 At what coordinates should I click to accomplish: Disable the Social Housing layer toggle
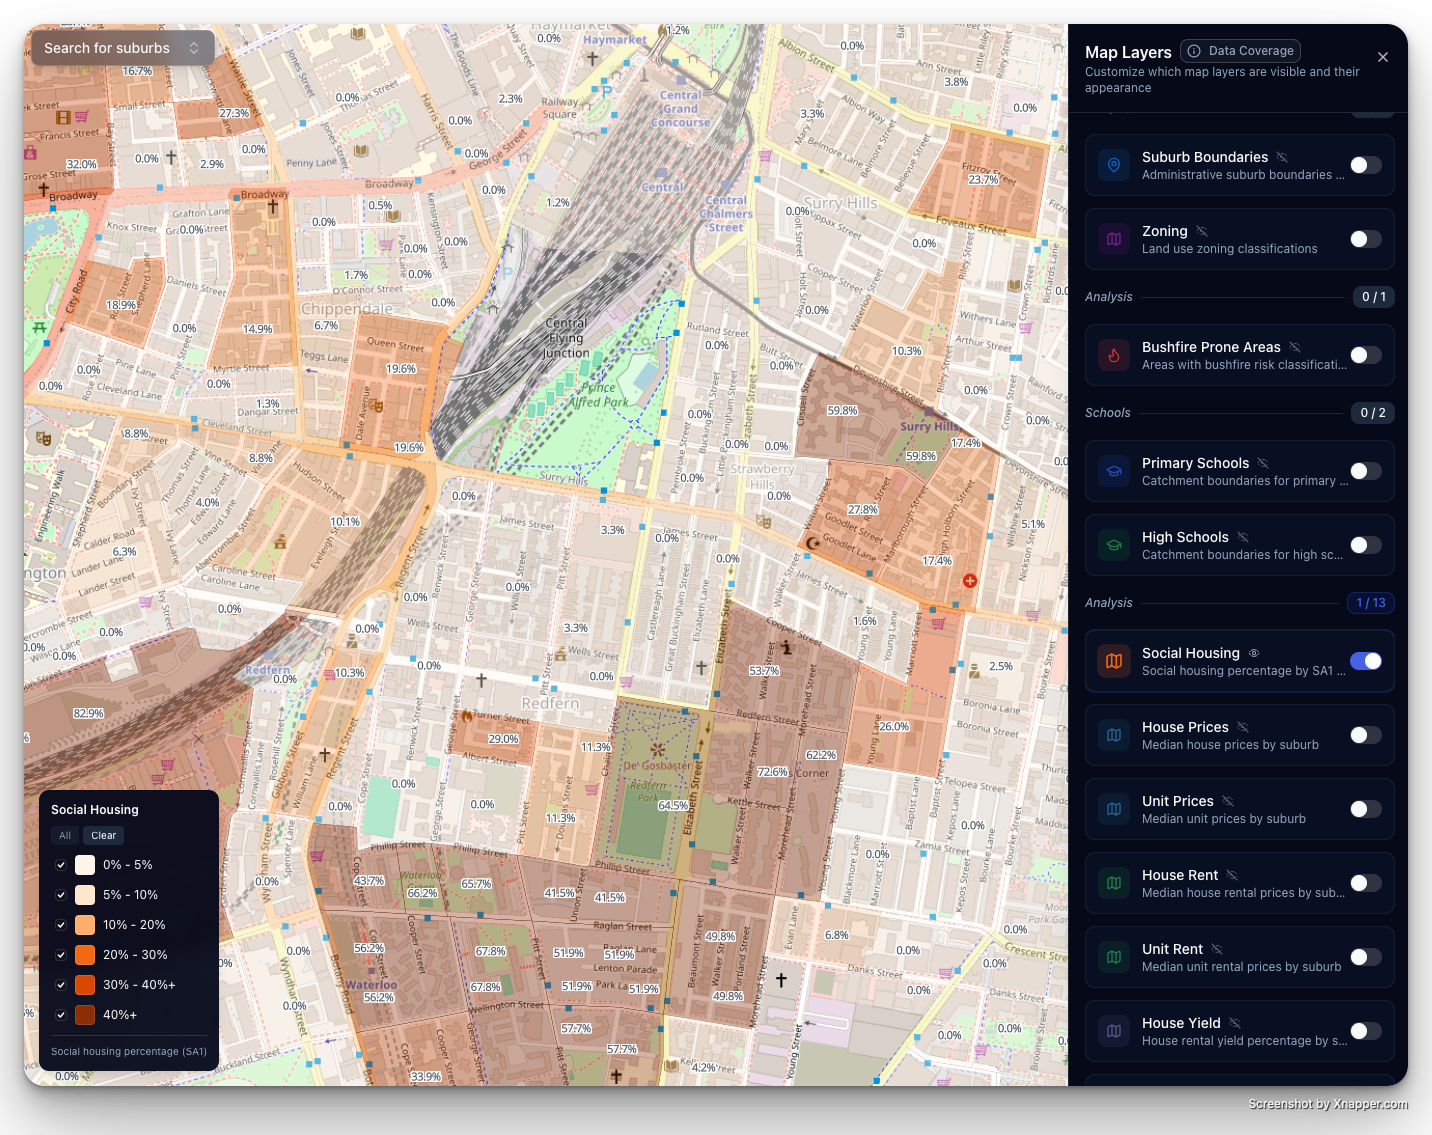tap(1365, 661)
